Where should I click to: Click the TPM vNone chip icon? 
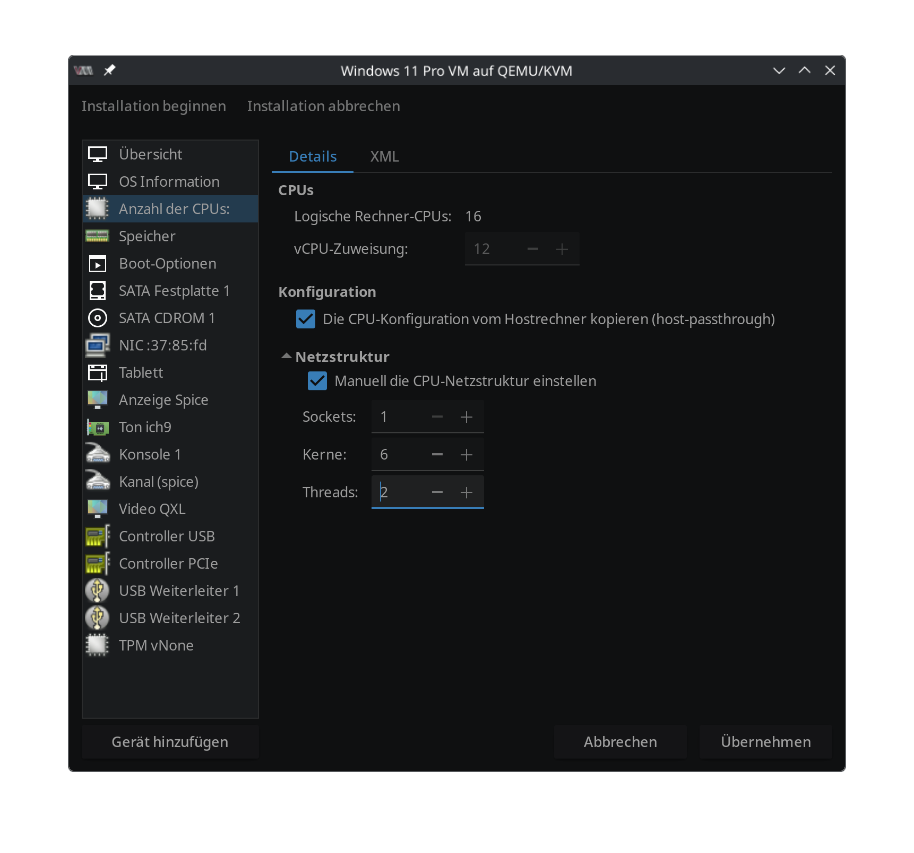click(97, 645)
